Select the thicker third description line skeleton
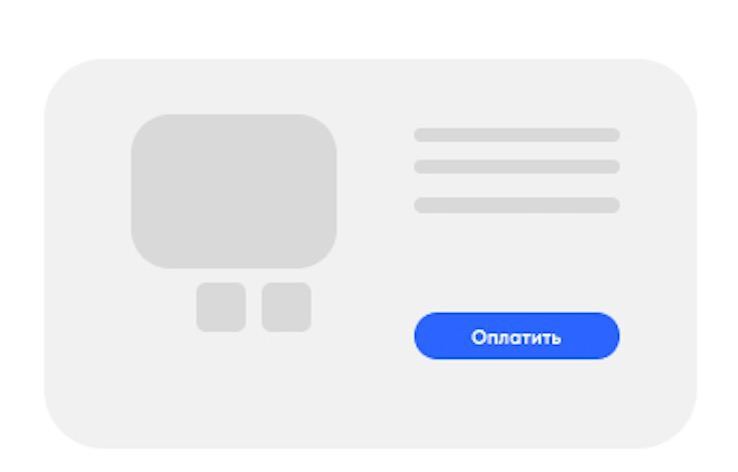The image size is (738, 472). [x=517, y=205]
